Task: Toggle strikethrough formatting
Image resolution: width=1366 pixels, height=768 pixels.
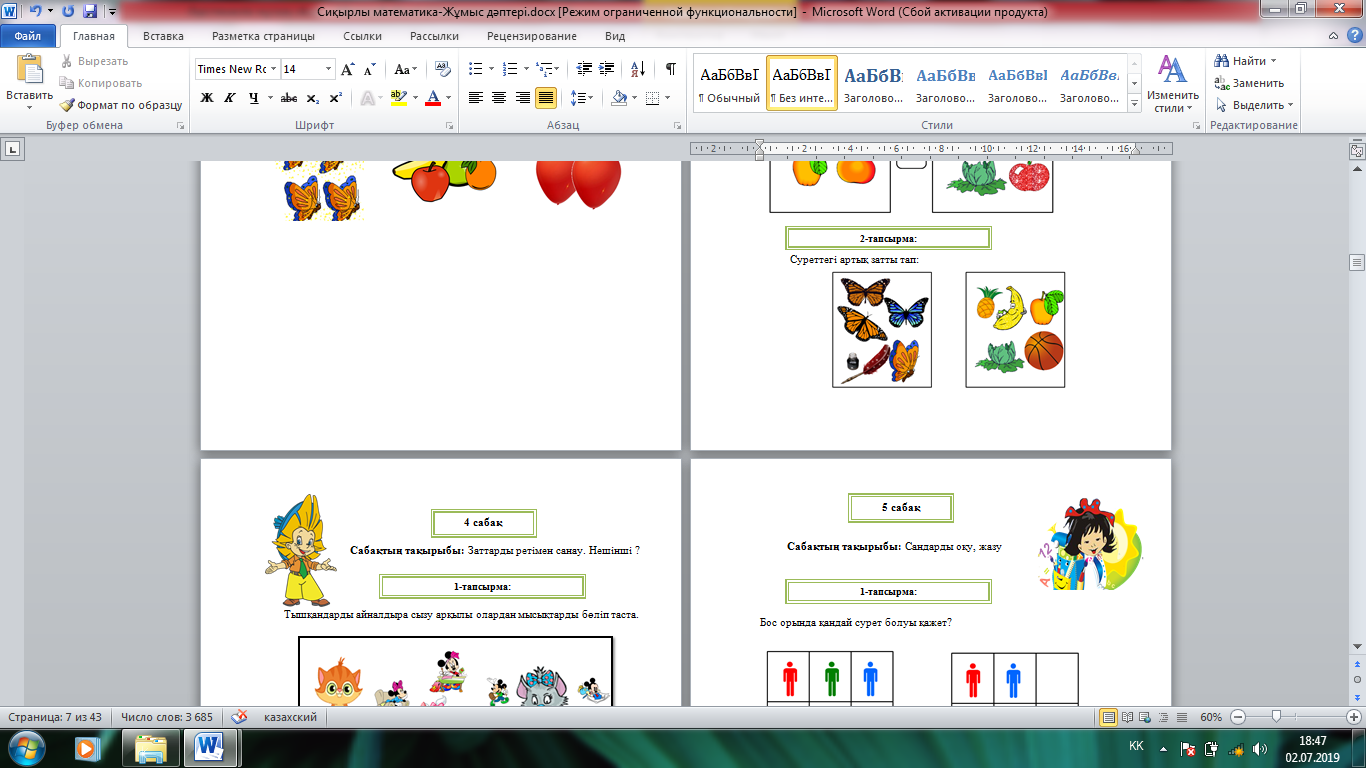Action: [289, 98]
